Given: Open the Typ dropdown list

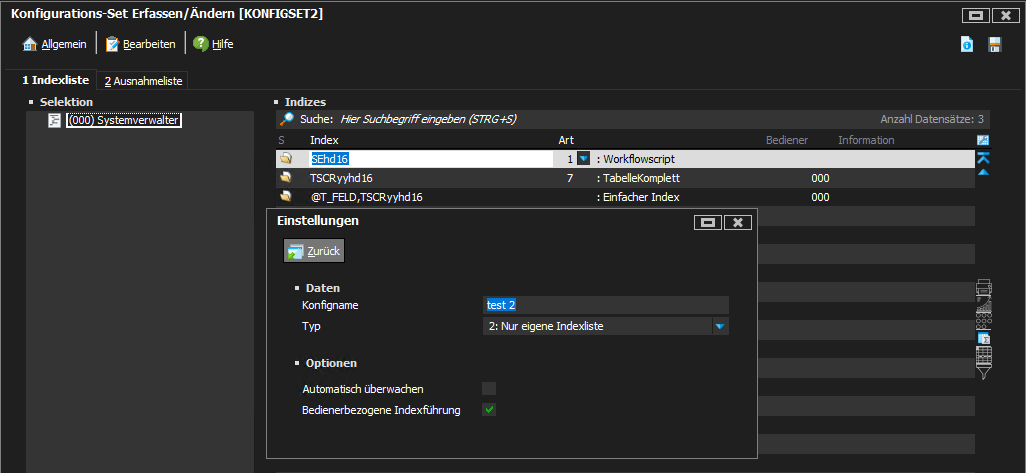Looking at the screenshot, I should [719, 326].
